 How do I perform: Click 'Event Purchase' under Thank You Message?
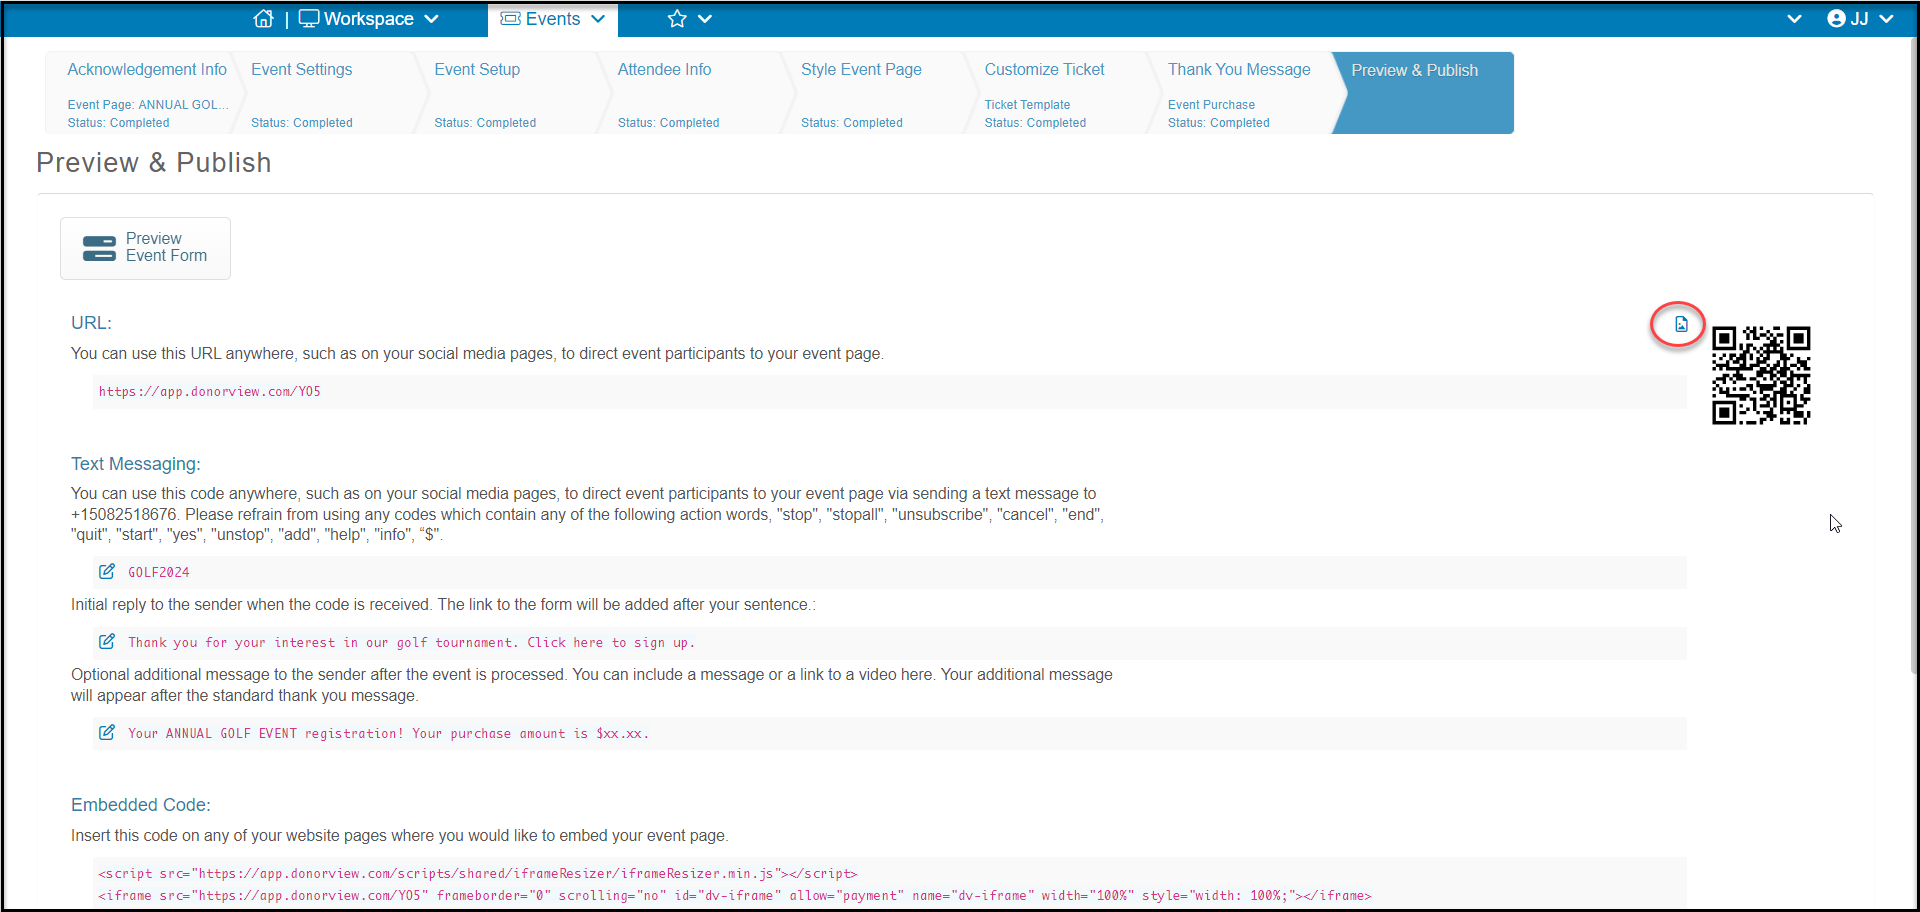[1211, 105]
